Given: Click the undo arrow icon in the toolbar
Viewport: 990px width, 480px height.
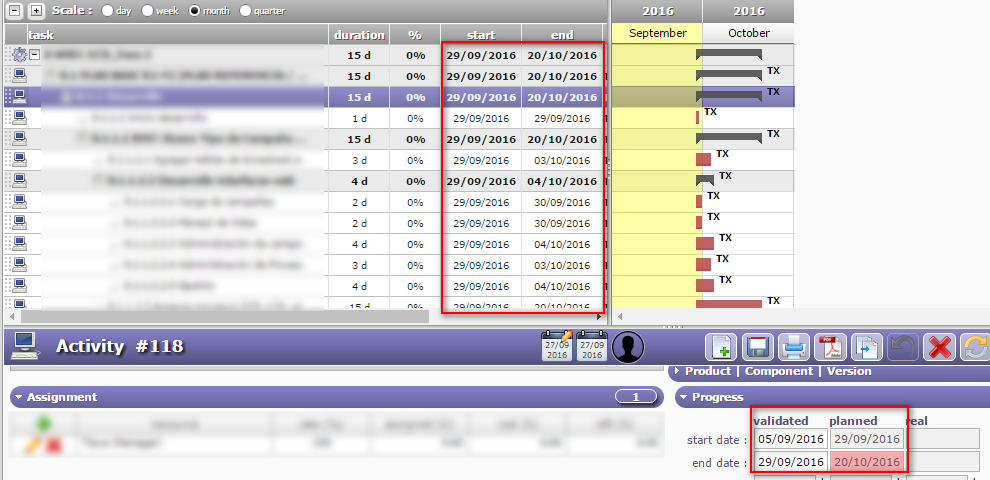Looking at the screenshot, I should coord(903,347).
